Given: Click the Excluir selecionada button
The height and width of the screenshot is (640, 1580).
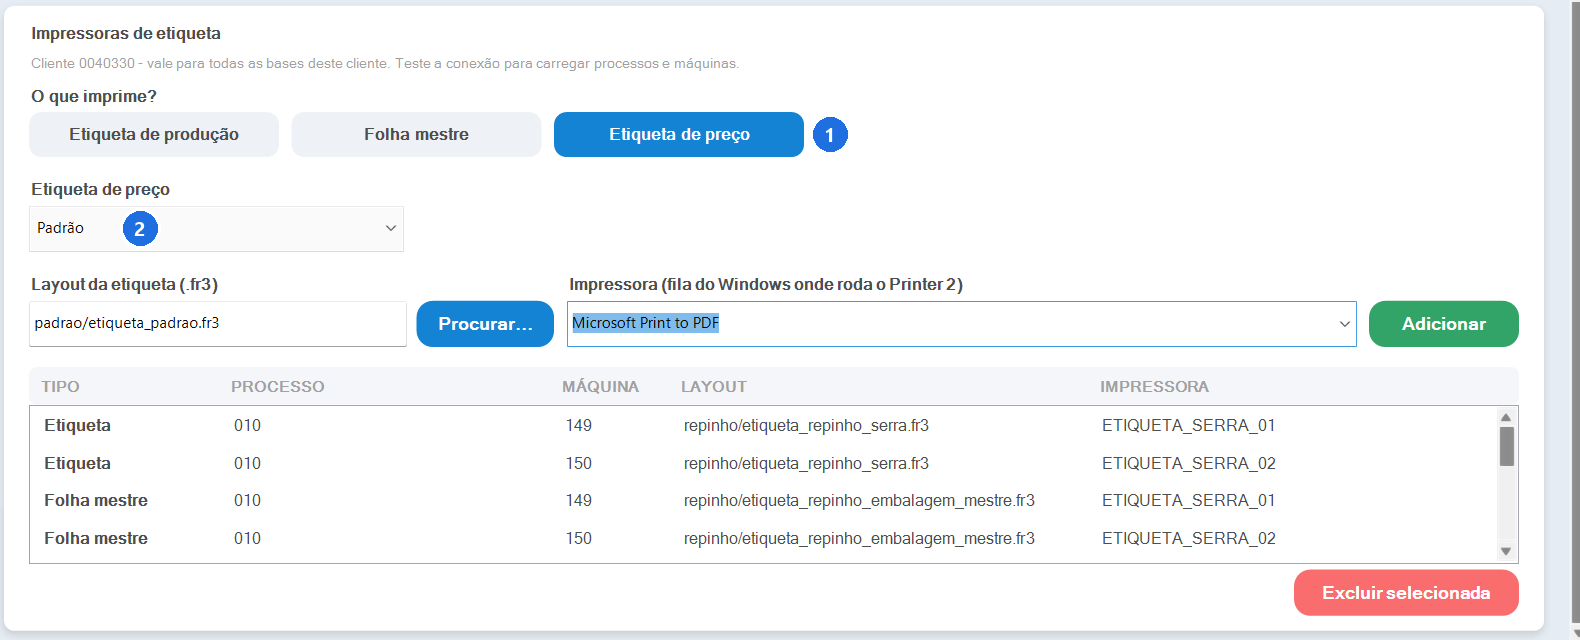Looking at the screenshot, I should [1406, 593].
